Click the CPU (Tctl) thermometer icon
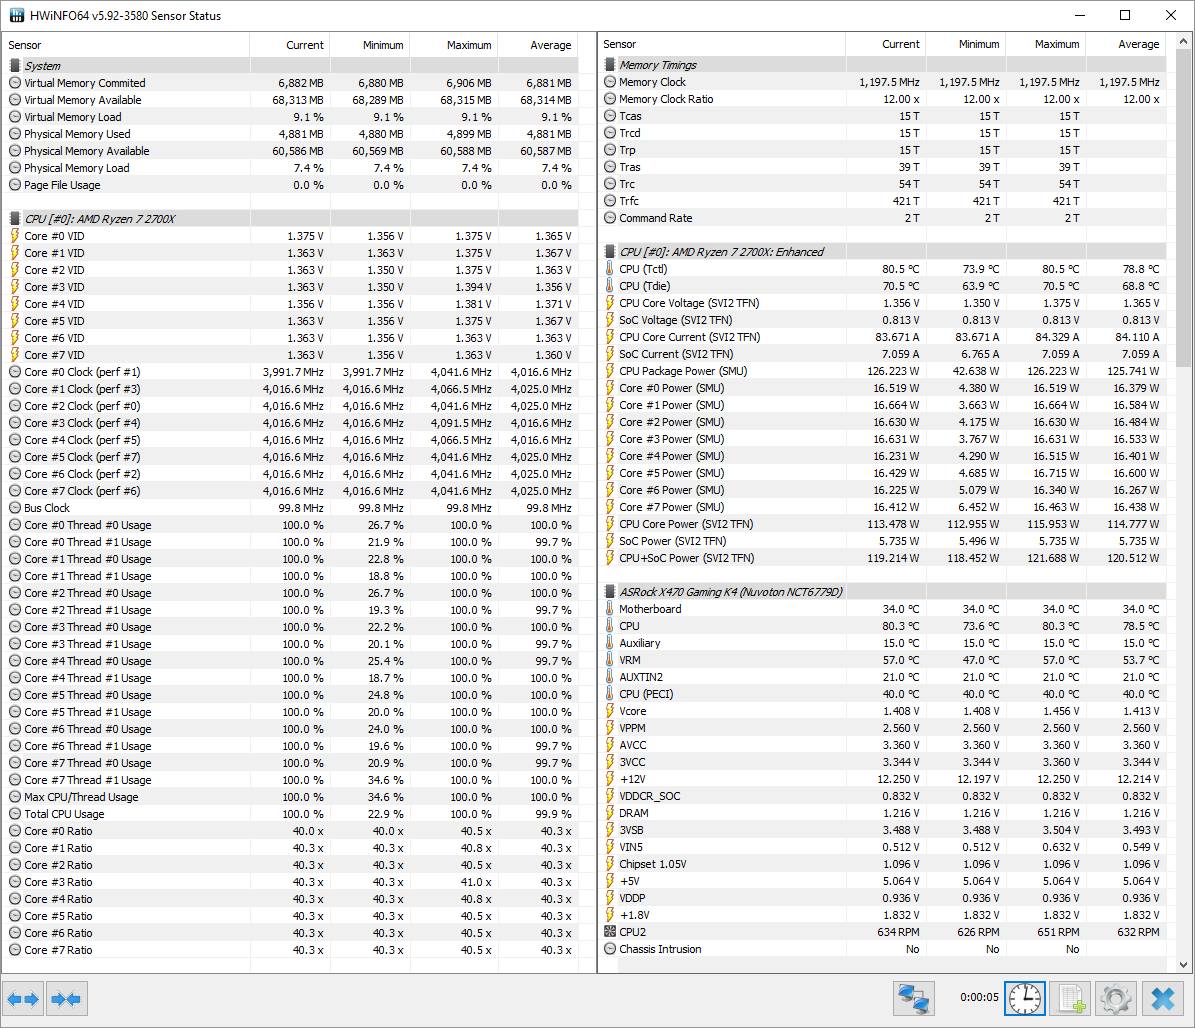Screen dimensions: 1195x1028 [610, 269]
